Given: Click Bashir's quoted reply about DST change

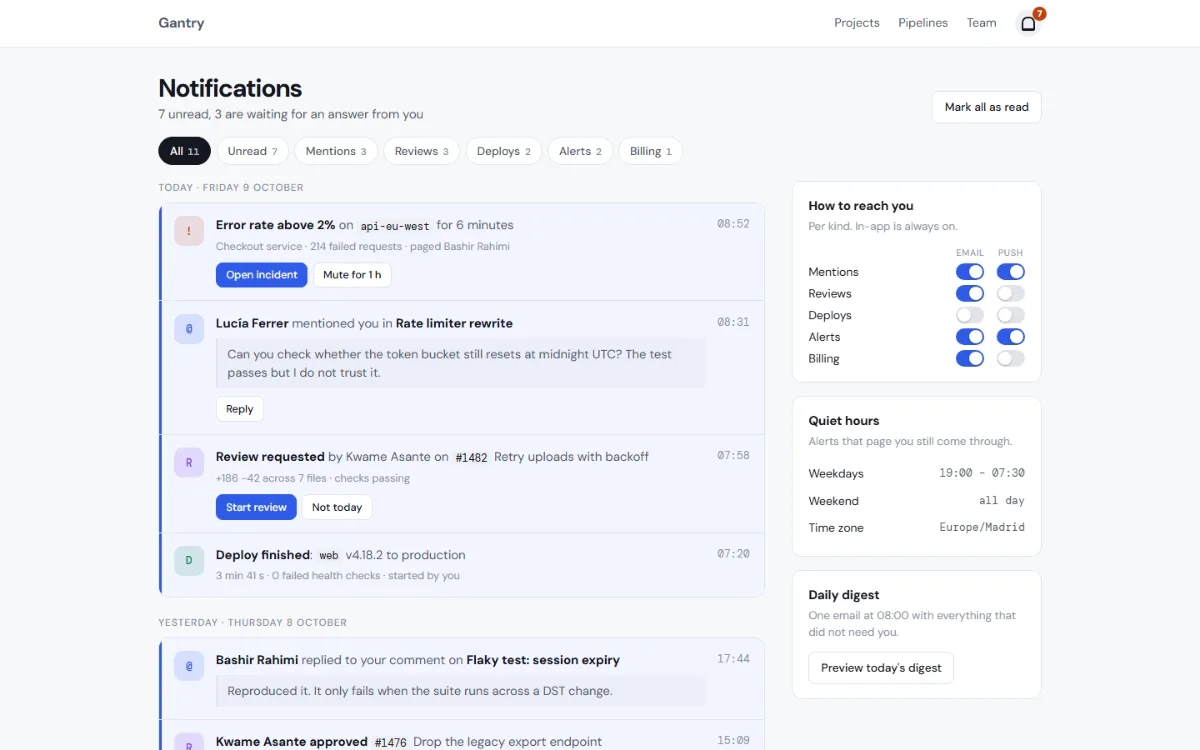Looking at the screenshot, I should click(461, 691).
